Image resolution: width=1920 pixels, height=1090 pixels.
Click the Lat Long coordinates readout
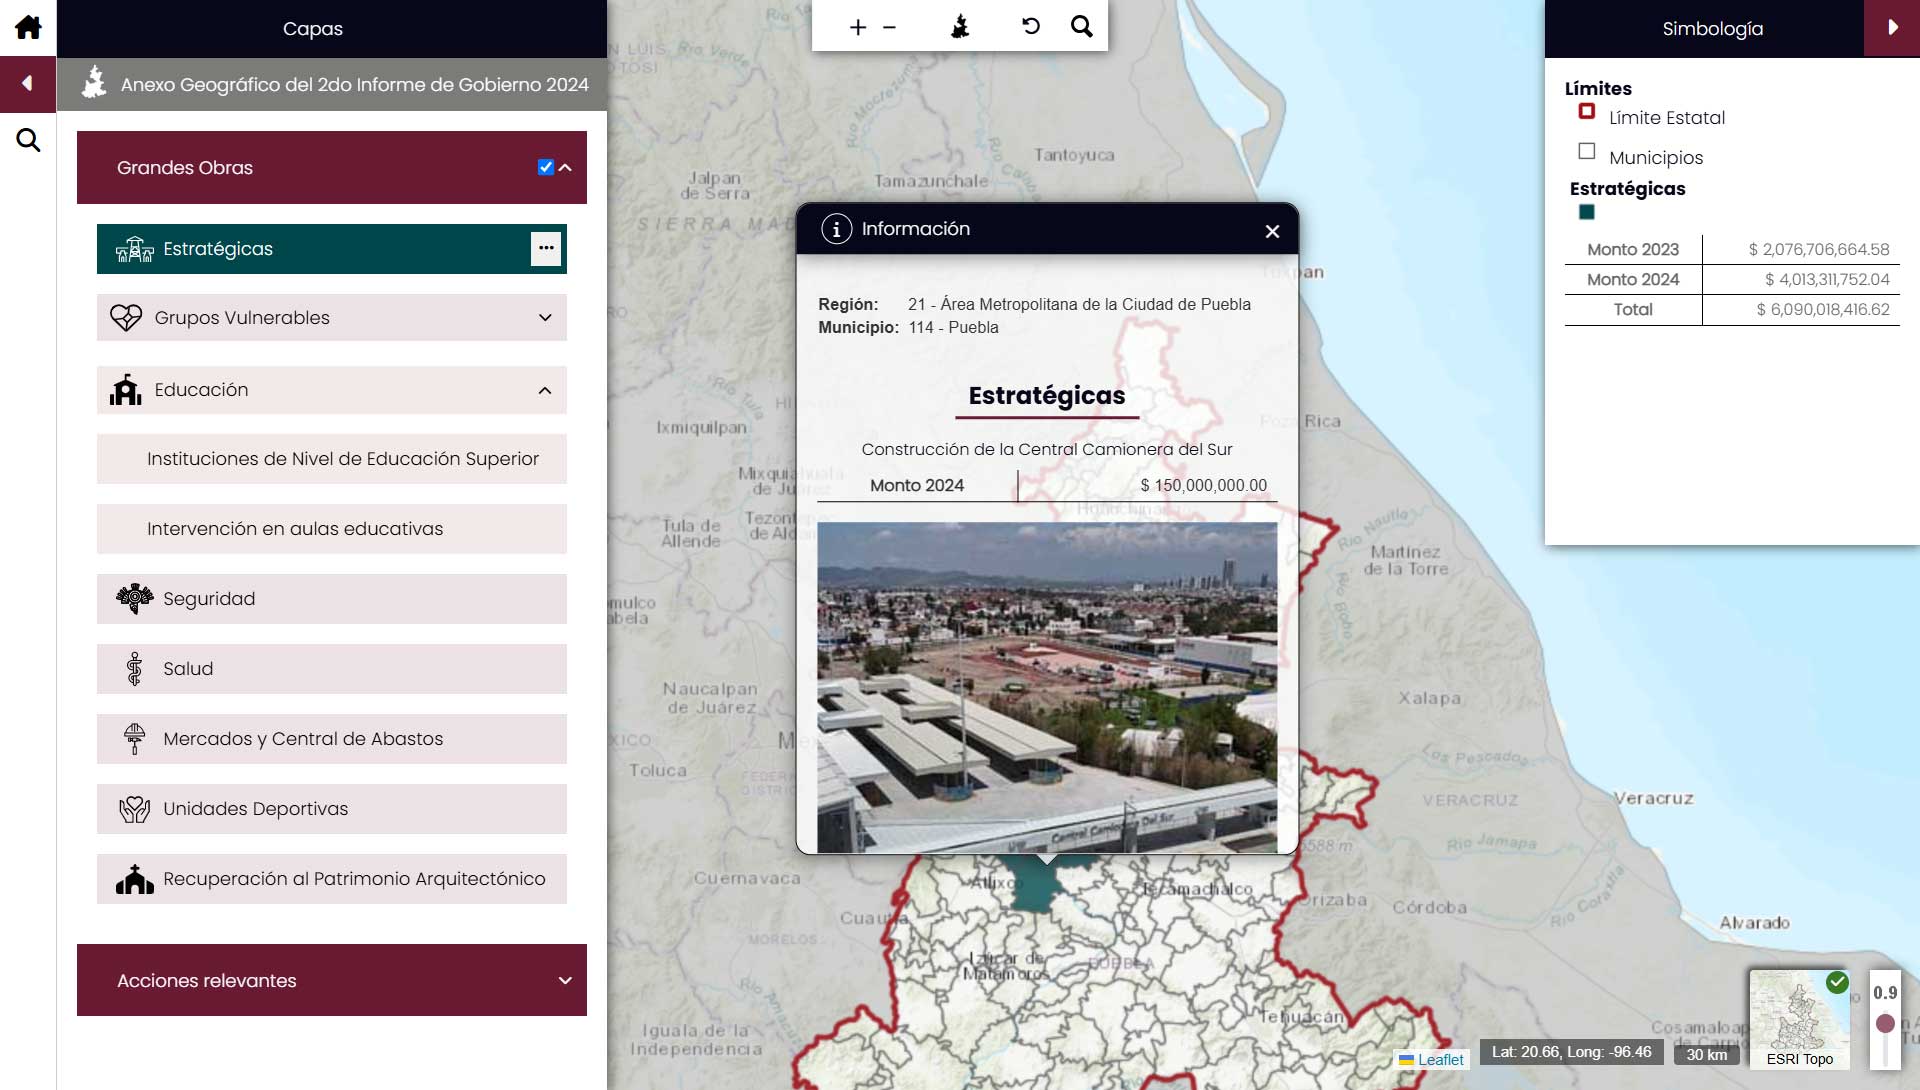1572,1052
